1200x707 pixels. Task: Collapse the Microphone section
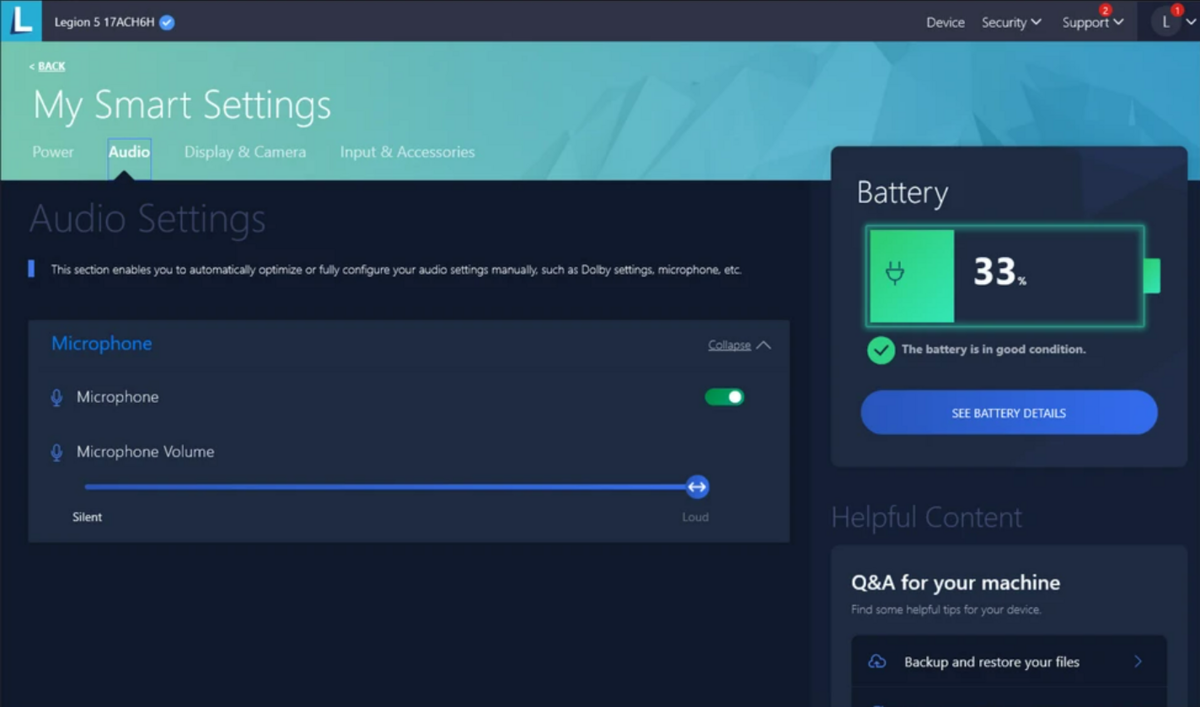(x=739, y=345)
